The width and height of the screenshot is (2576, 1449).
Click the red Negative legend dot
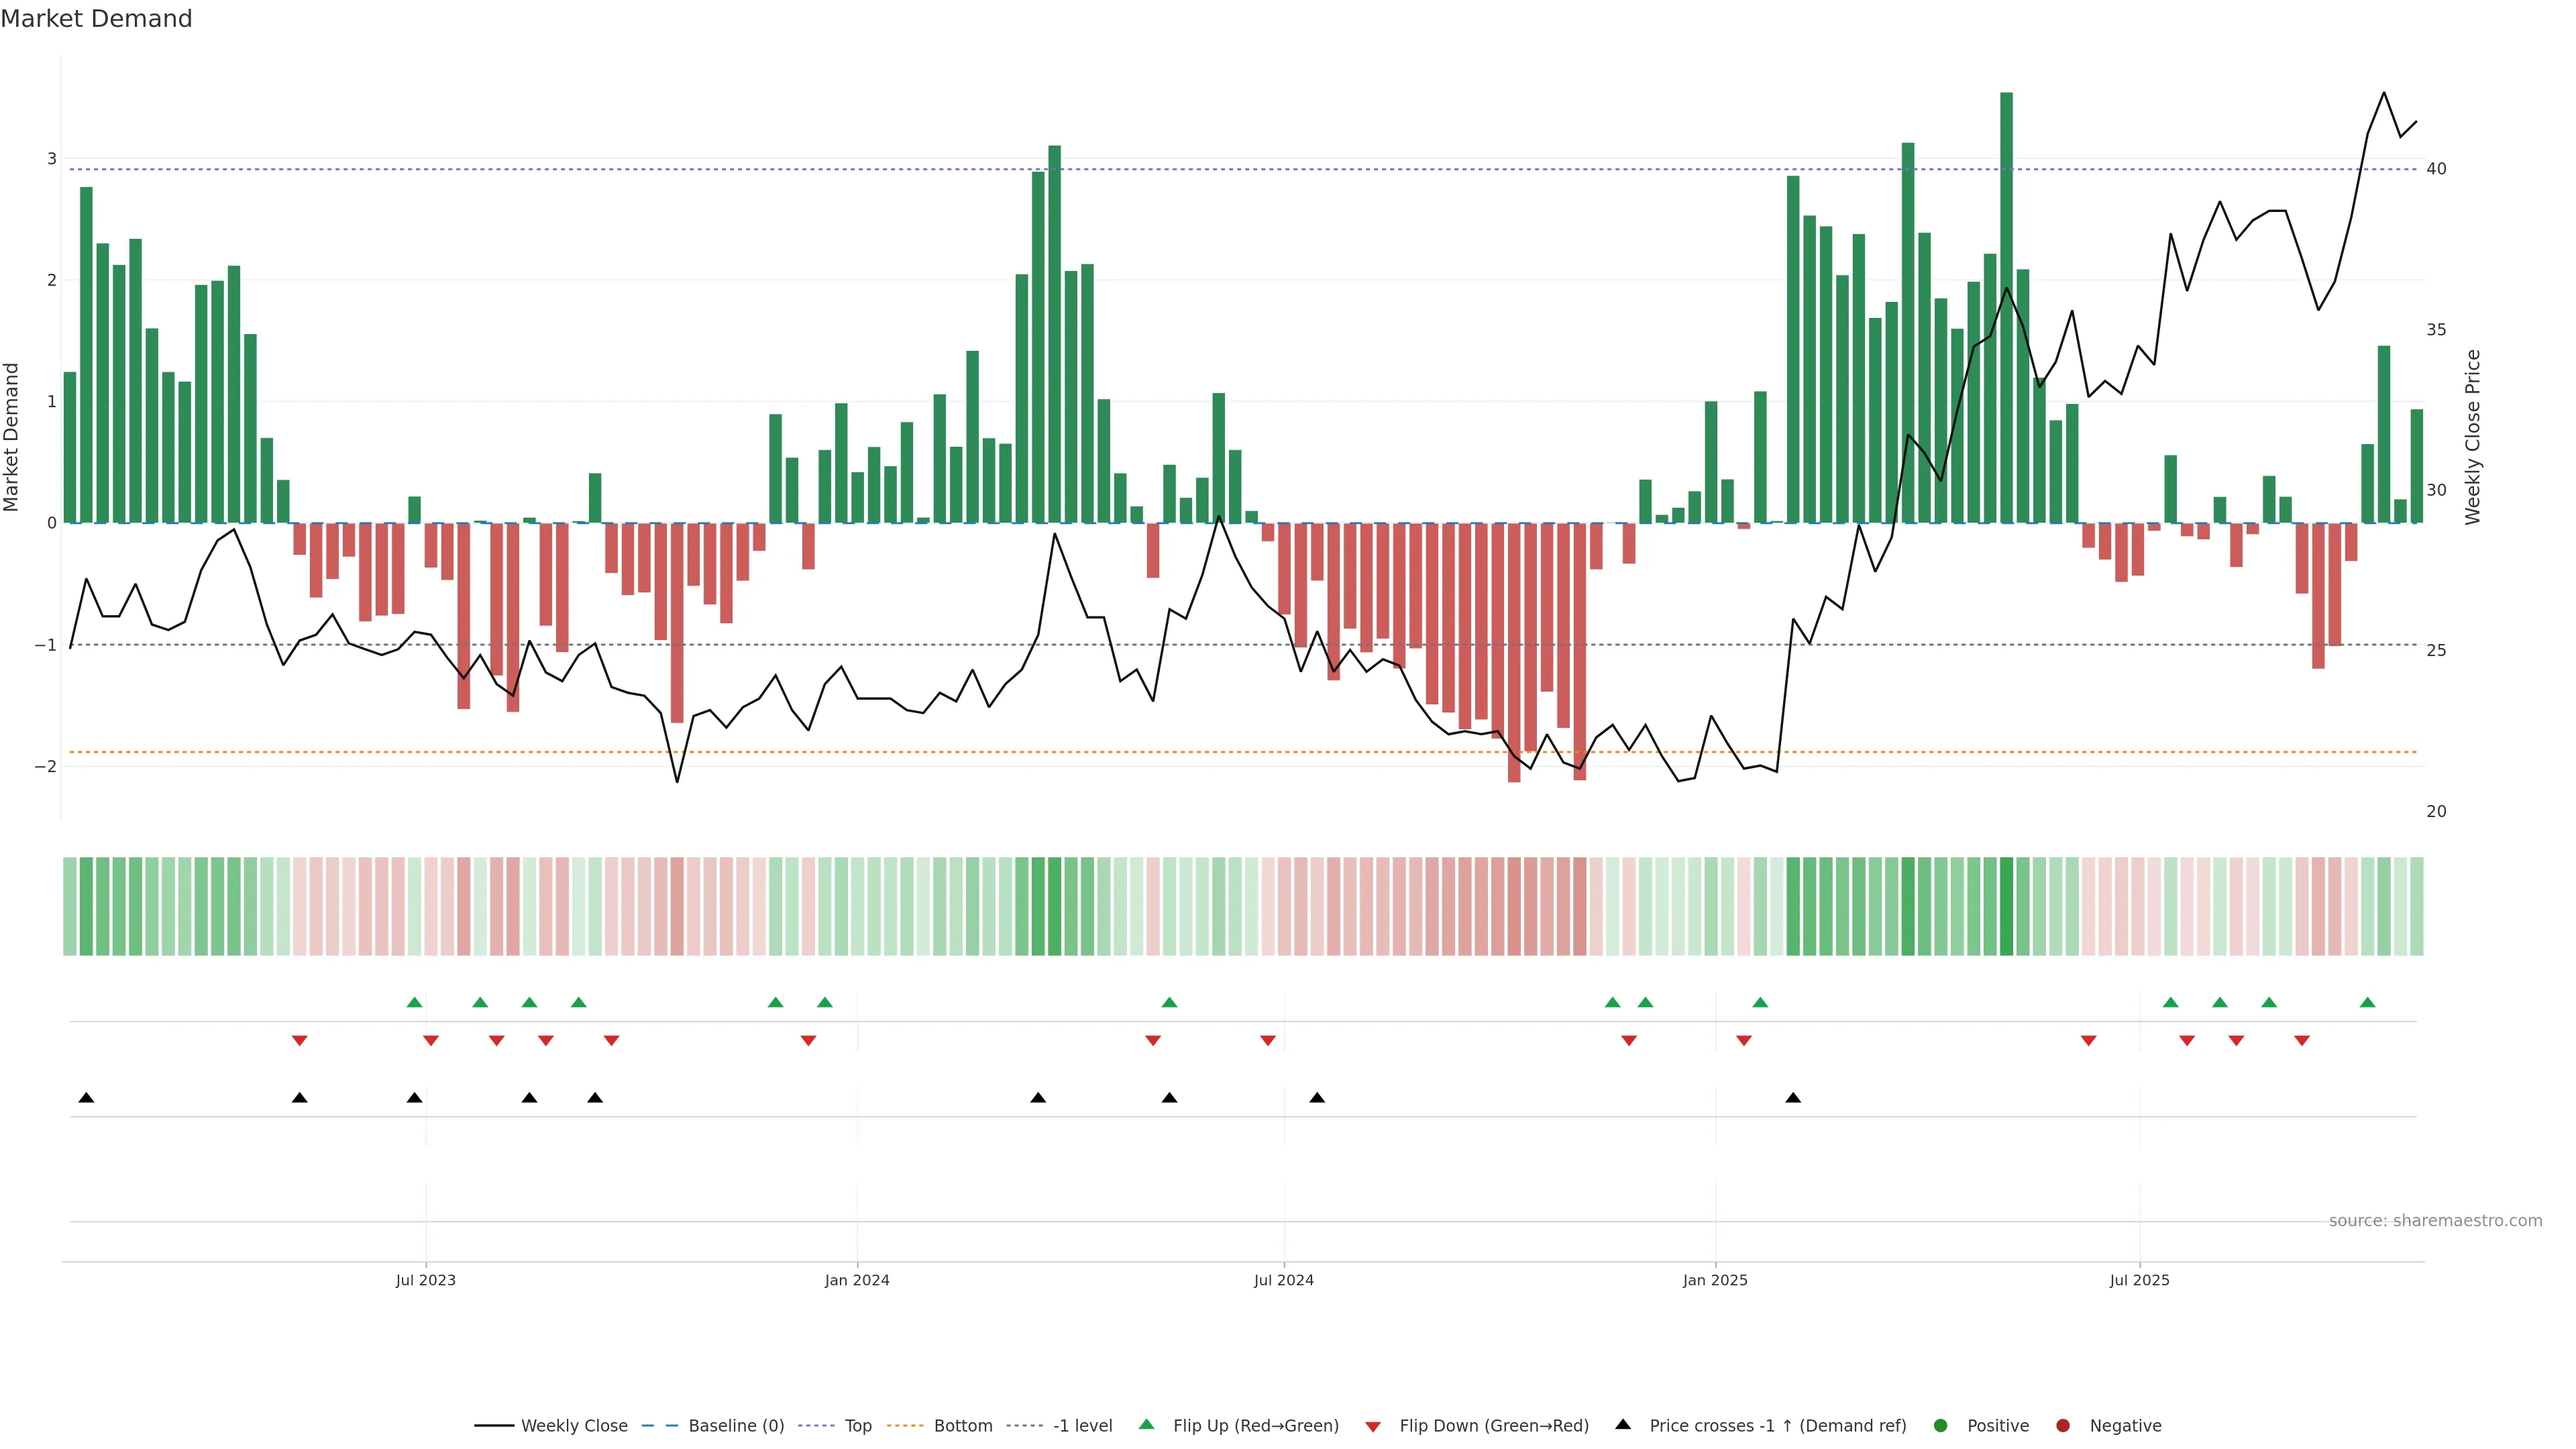click(2063, 1425)
